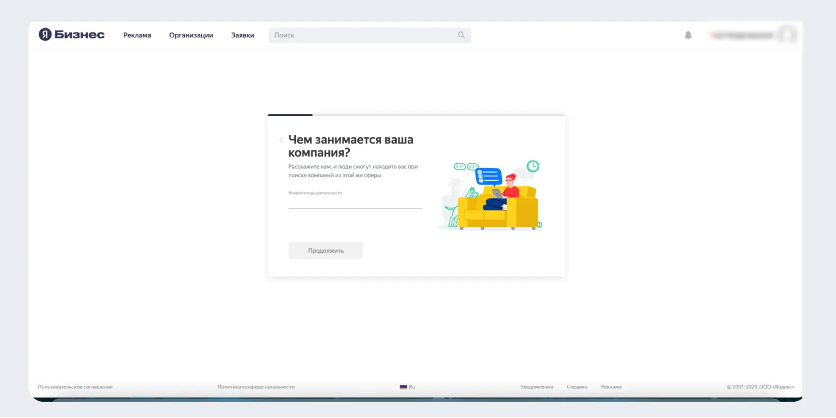Image resolution: width=836 pixels, height=418 pixels.
Task: Open the Политика конфиденциальности link
Action: tap(256, 386)
